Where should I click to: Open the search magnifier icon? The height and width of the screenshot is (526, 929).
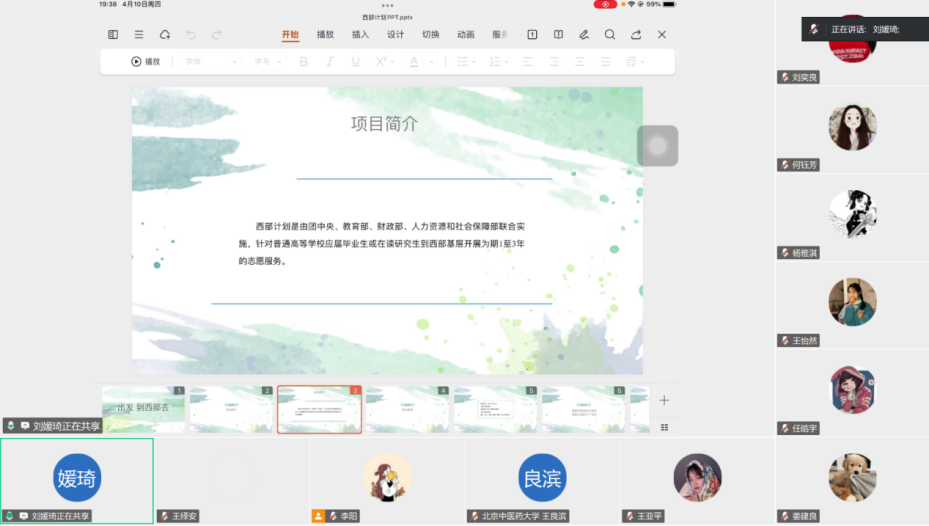(x=610, y=35)
